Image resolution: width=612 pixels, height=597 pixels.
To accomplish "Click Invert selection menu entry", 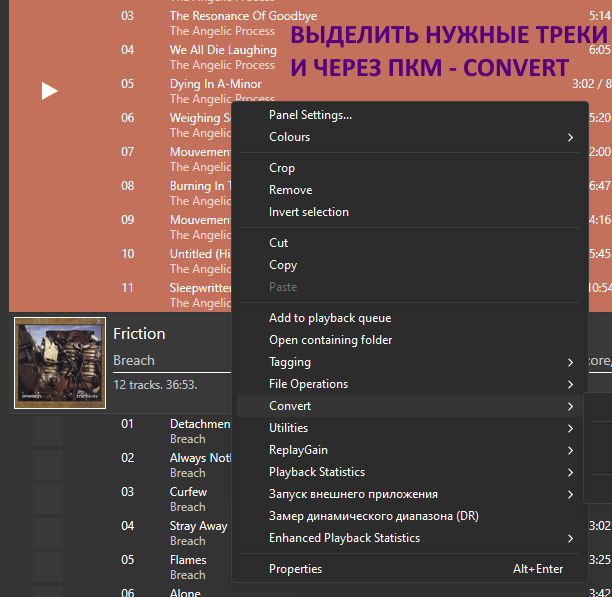I will pos(308,212).
